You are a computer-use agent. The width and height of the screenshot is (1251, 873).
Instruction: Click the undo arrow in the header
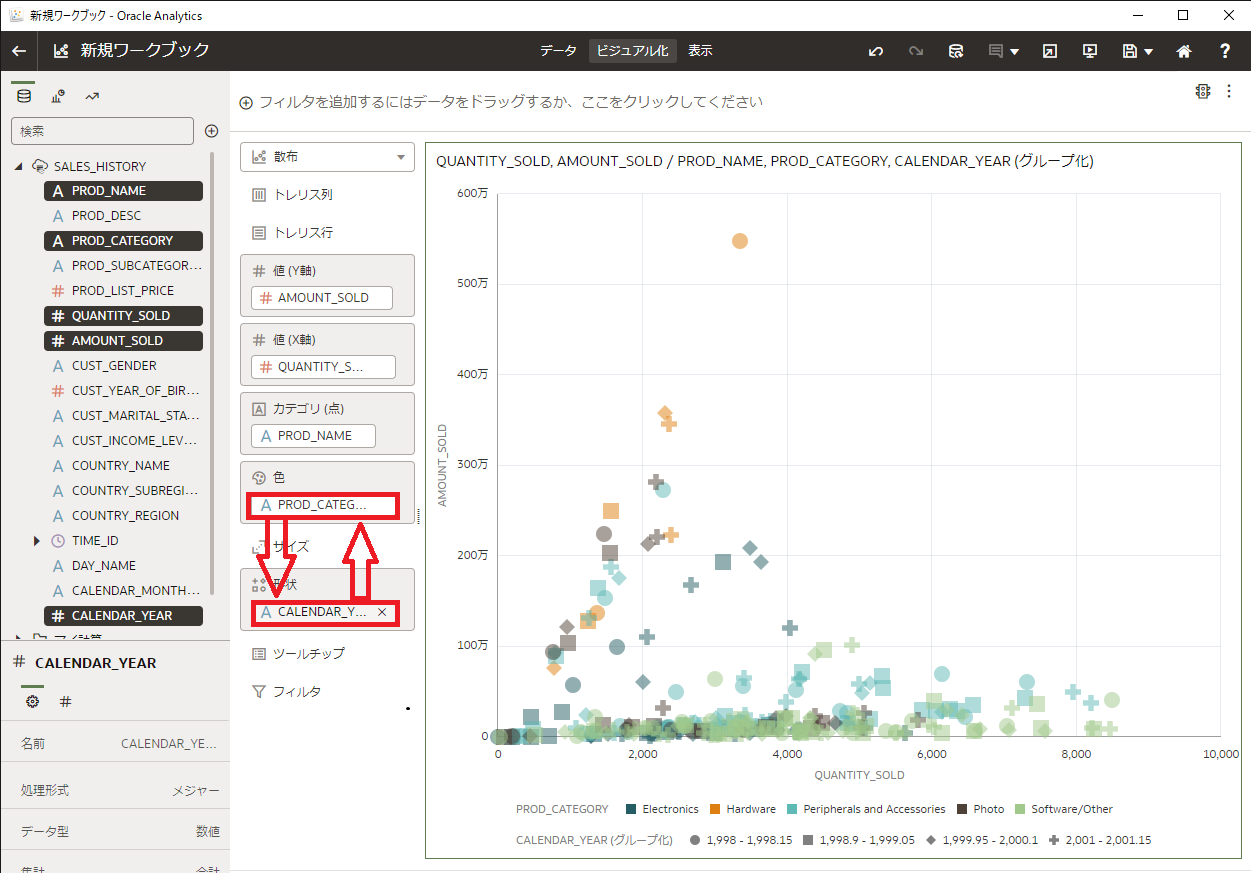(876, 51)
